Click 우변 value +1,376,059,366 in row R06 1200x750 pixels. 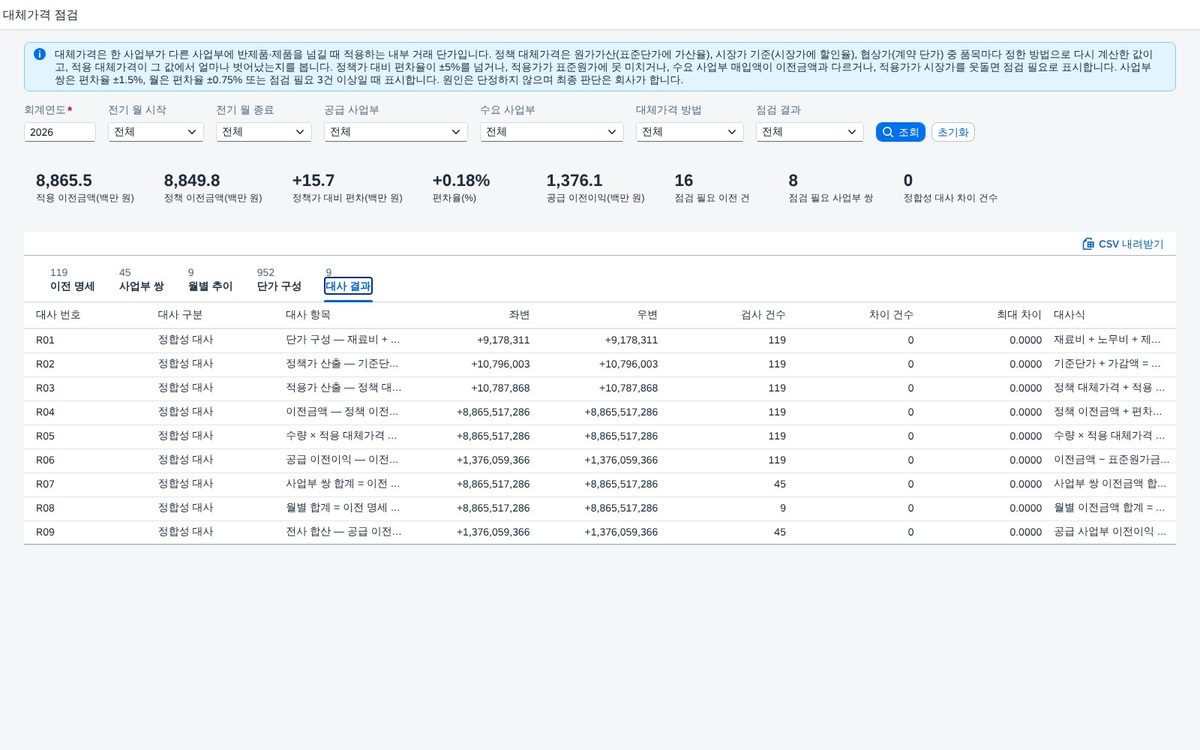point(621,460)
